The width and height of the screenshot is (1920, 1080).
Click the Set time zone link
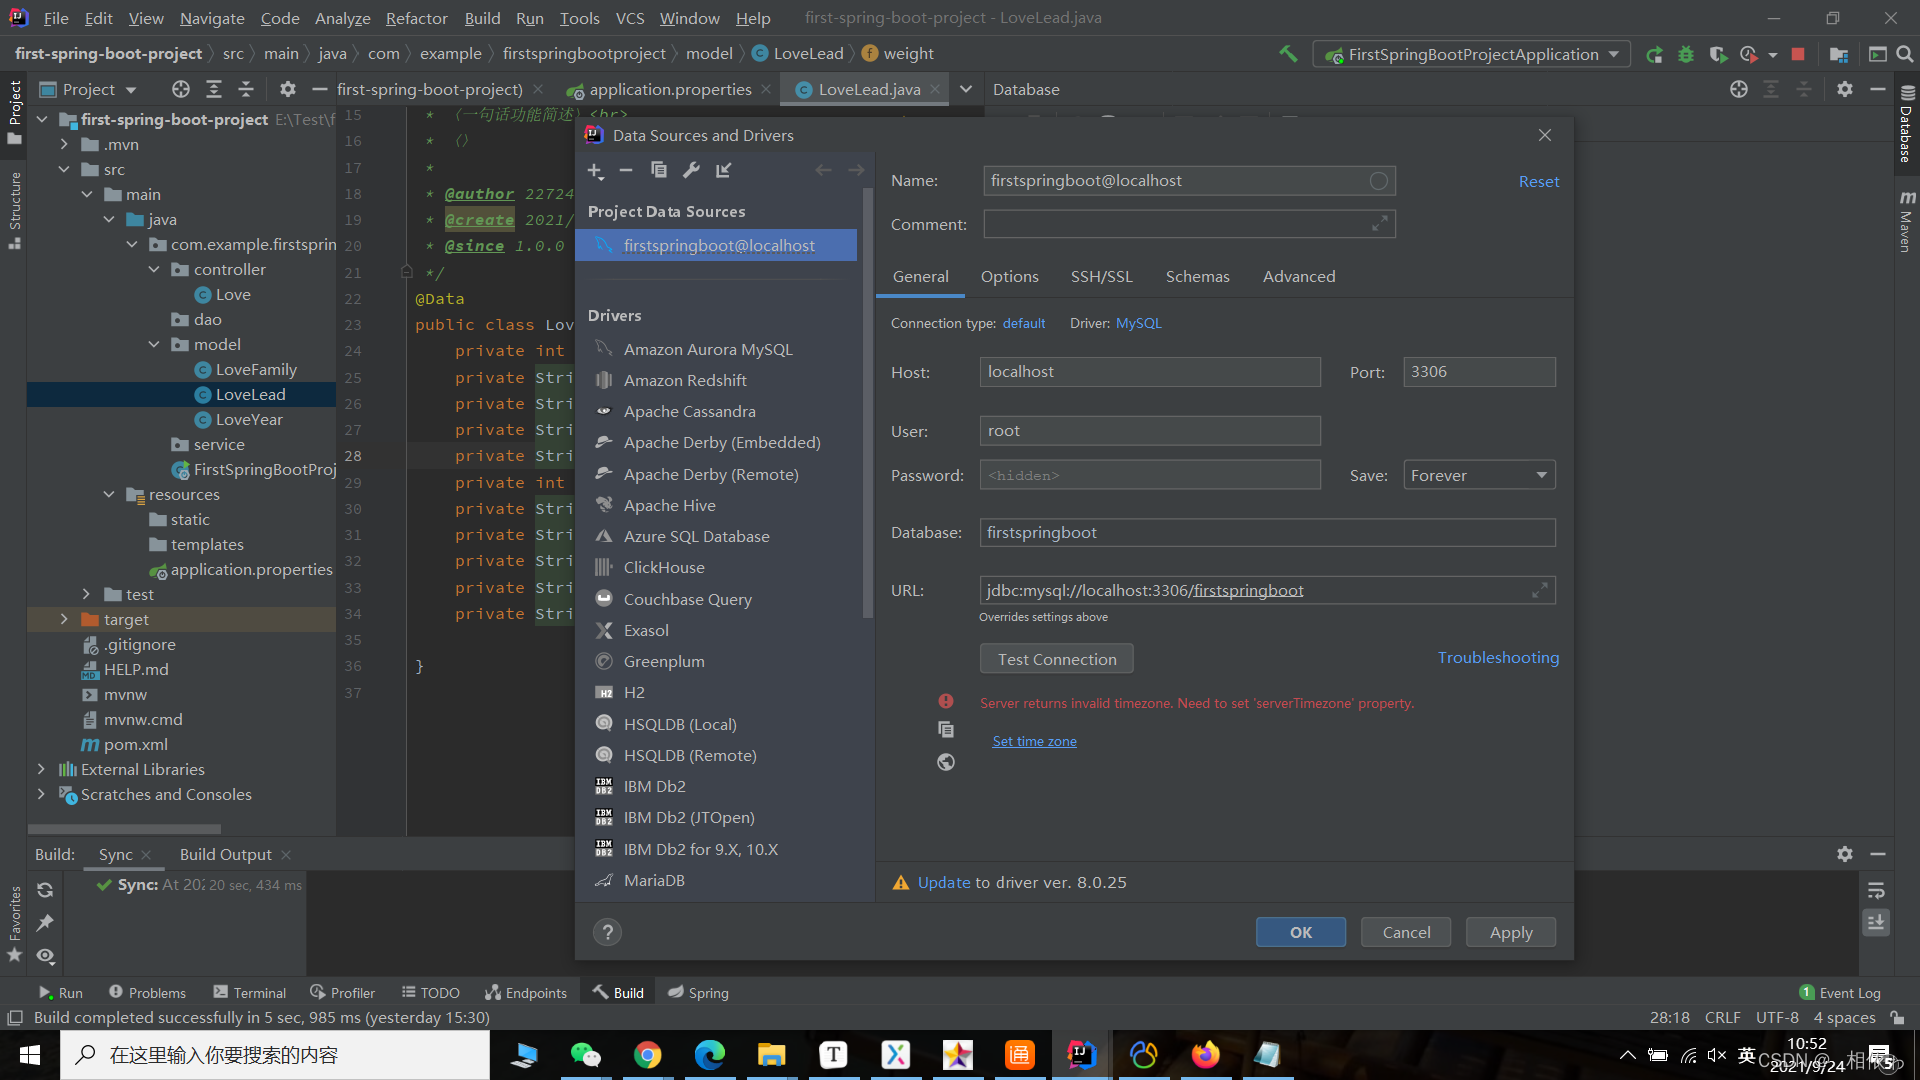pos(1034,742)
